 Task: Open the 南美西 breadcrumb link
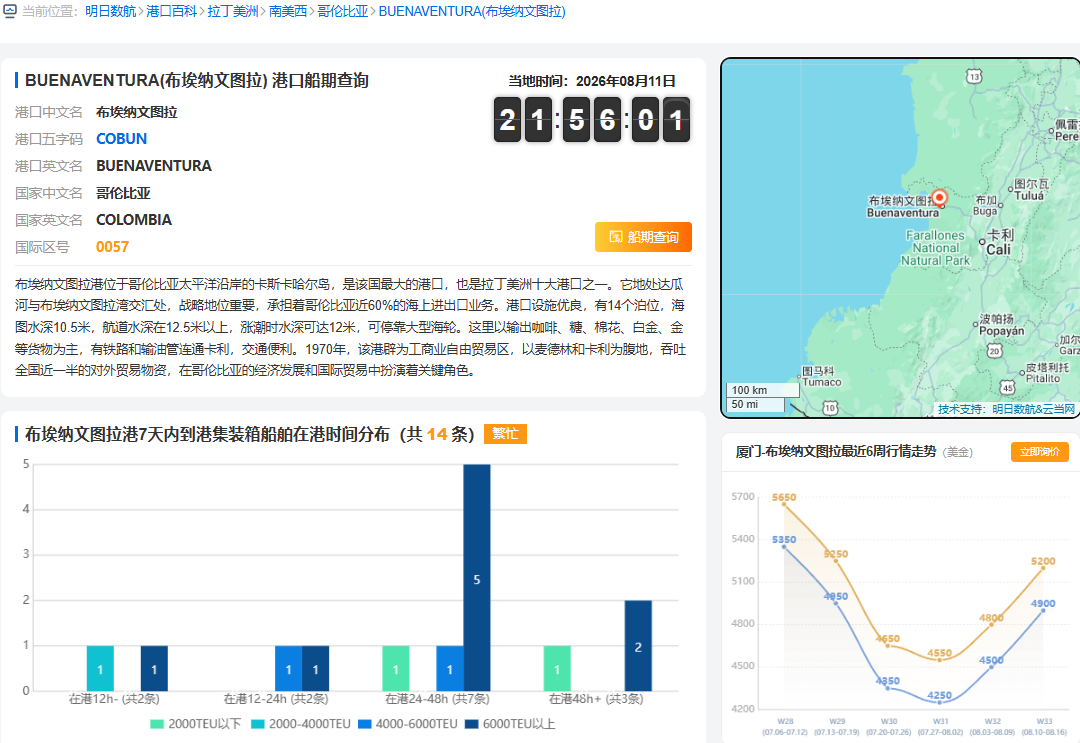tap(287, 12)
